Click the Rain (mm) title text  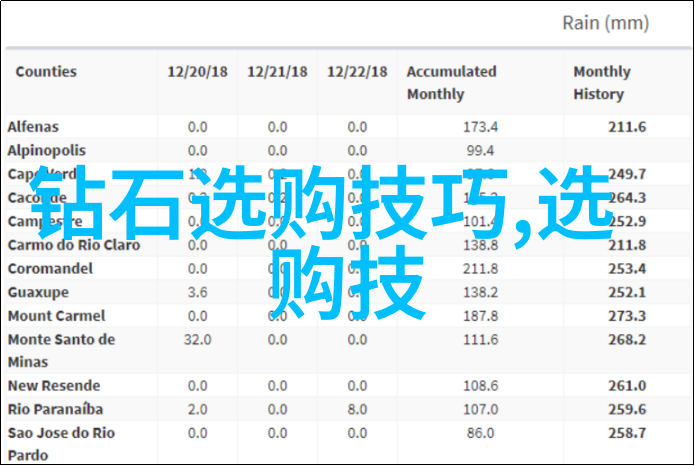605,23
